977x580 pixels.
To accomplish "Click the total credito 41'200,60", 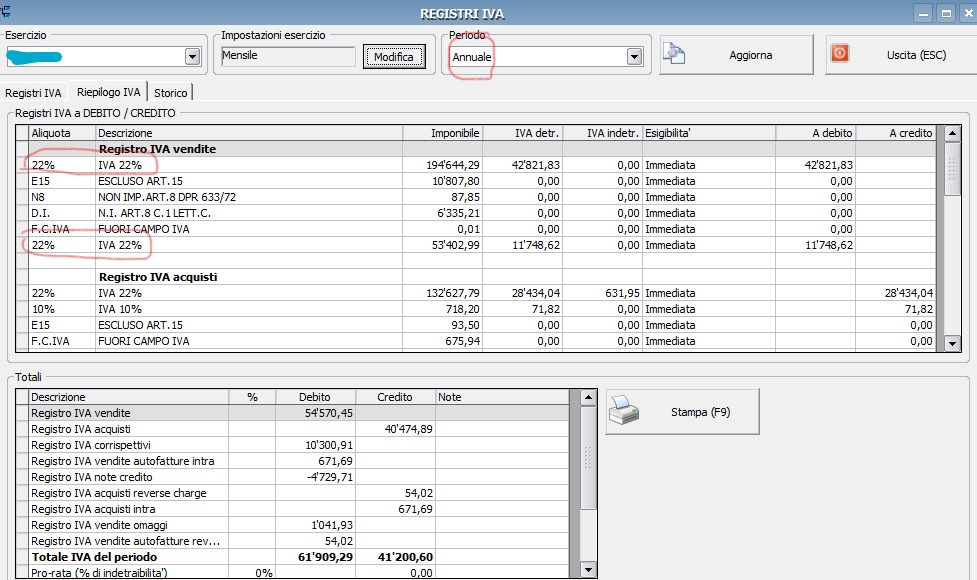I will point(405,557).
